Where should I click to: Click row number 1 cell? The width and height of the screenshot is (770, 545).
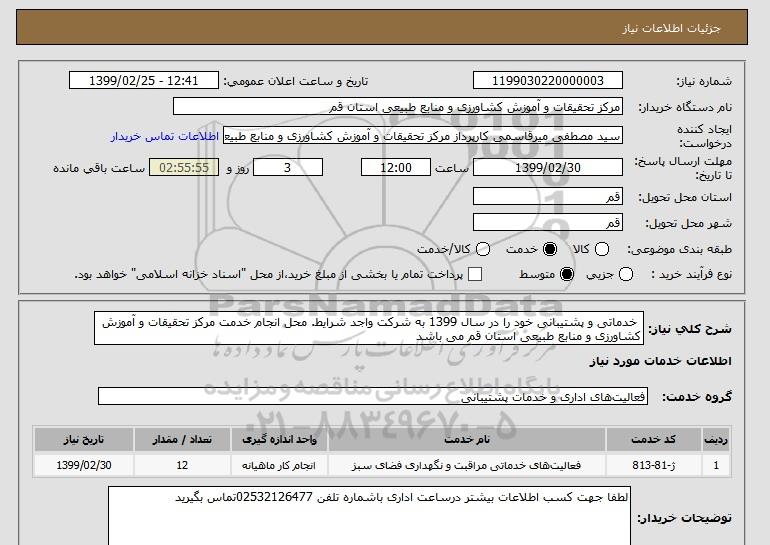click(x=716, y=465)
